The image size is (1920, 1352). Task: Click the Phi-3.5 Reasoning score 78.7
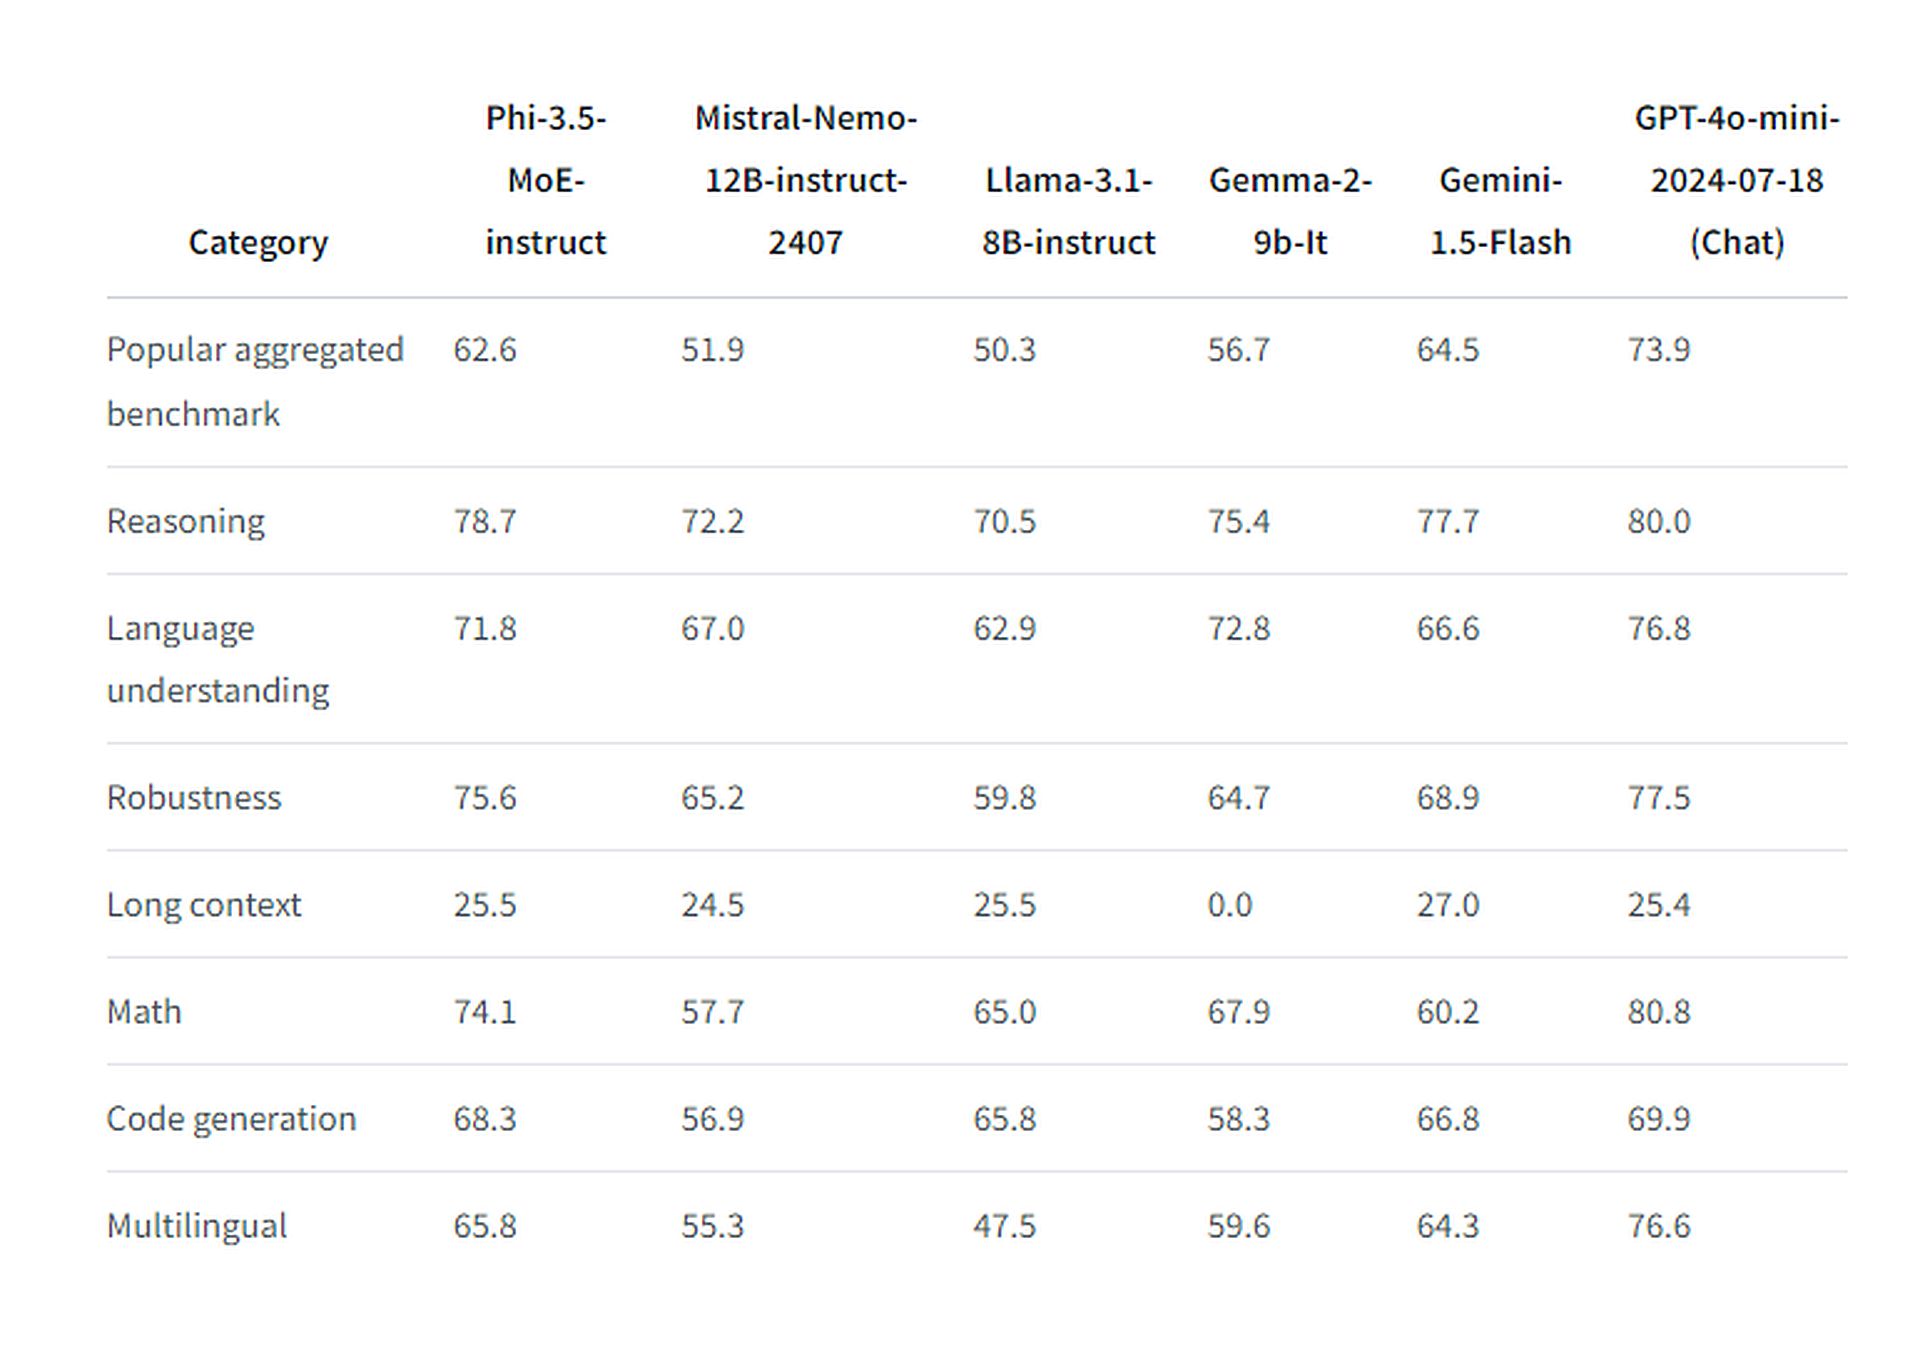485,521
